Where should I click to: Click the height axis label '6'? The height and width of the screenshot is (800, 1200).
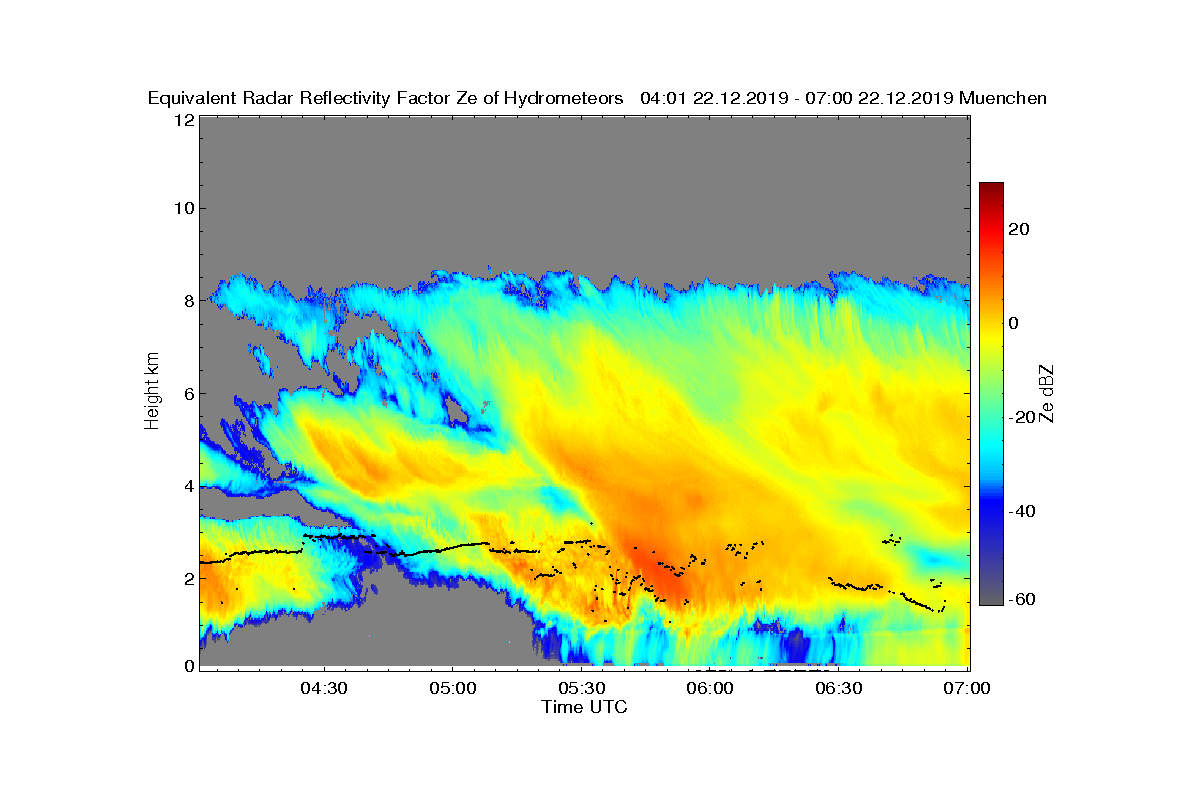[188, 393]
